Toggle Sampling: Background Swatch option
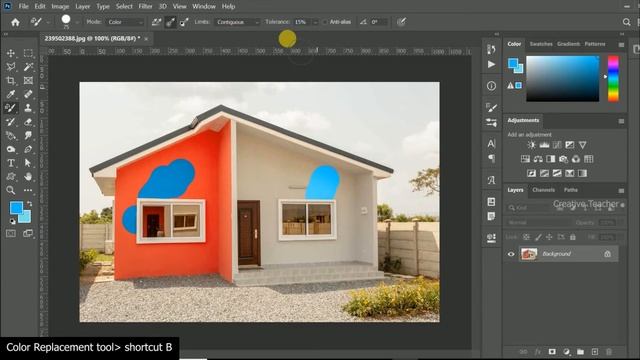Screen dimensions: 640x360 click(184, 22)
